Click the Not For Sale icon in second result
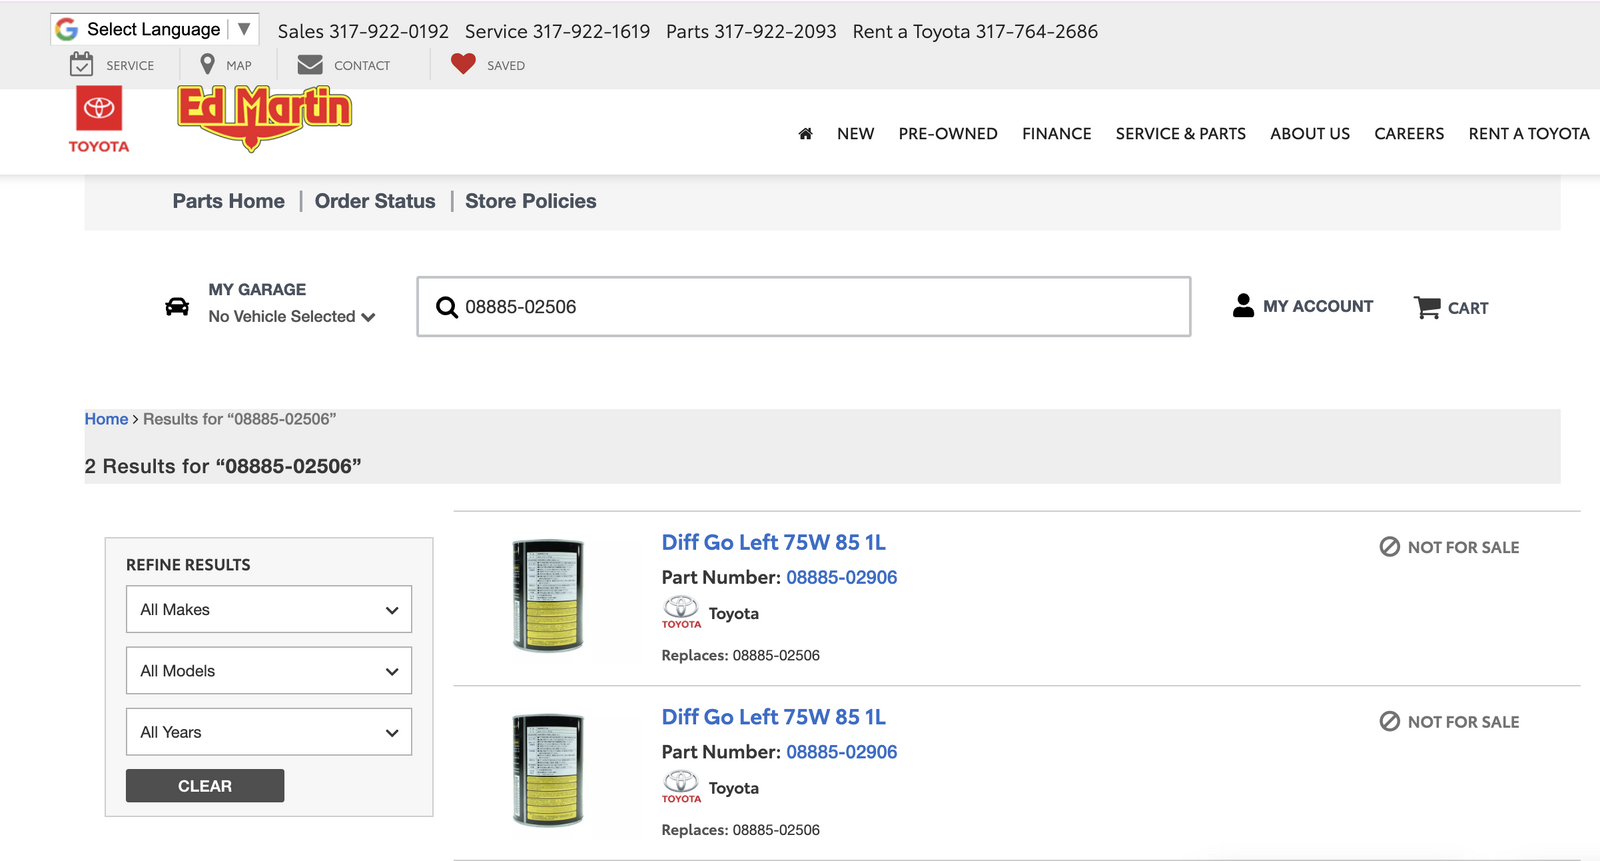This screenshot has width=1600, height=861. pos(1389,721)
